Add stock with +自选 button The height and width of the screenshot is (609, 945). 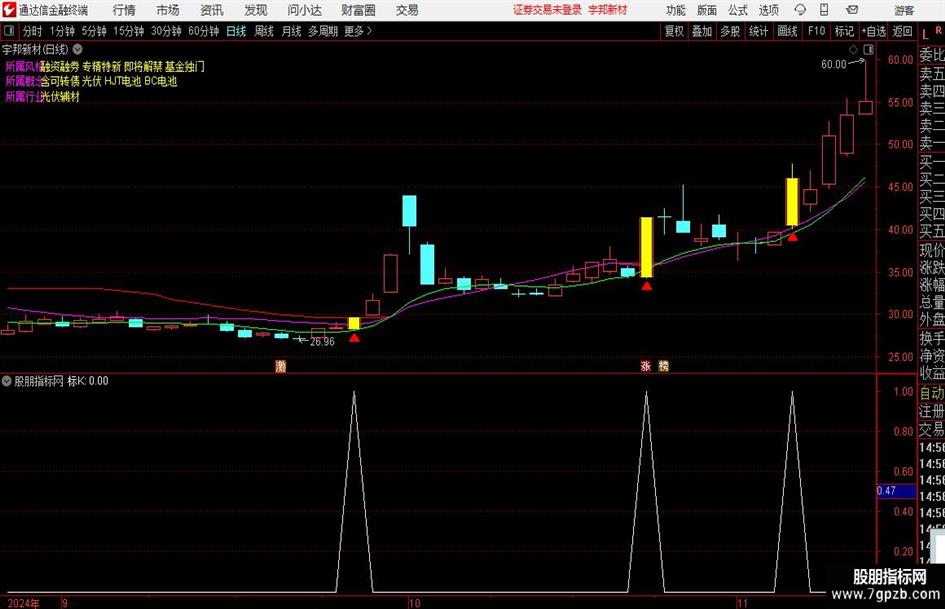873,31
